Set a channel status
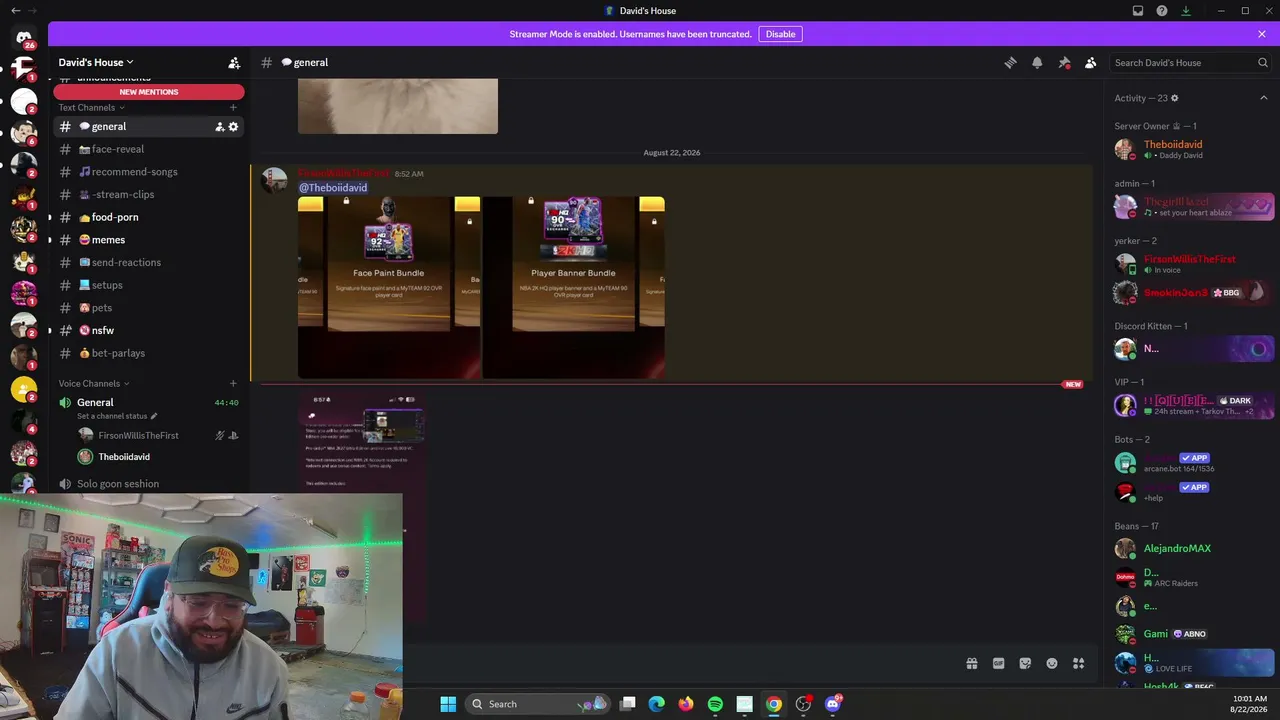The height and width of the screenshot is (720, 1280). [117, 416]
